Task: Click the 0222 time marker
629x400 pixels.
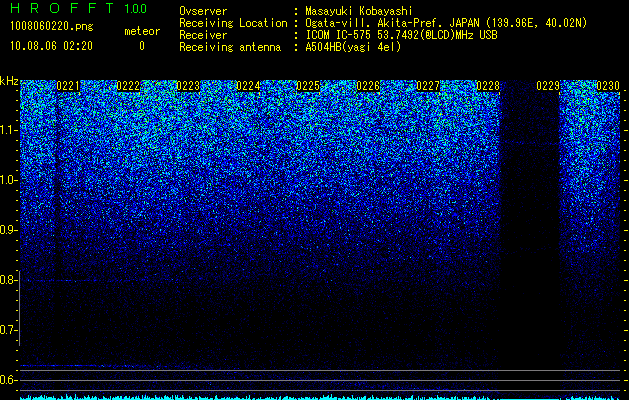Action: [128, 86]
